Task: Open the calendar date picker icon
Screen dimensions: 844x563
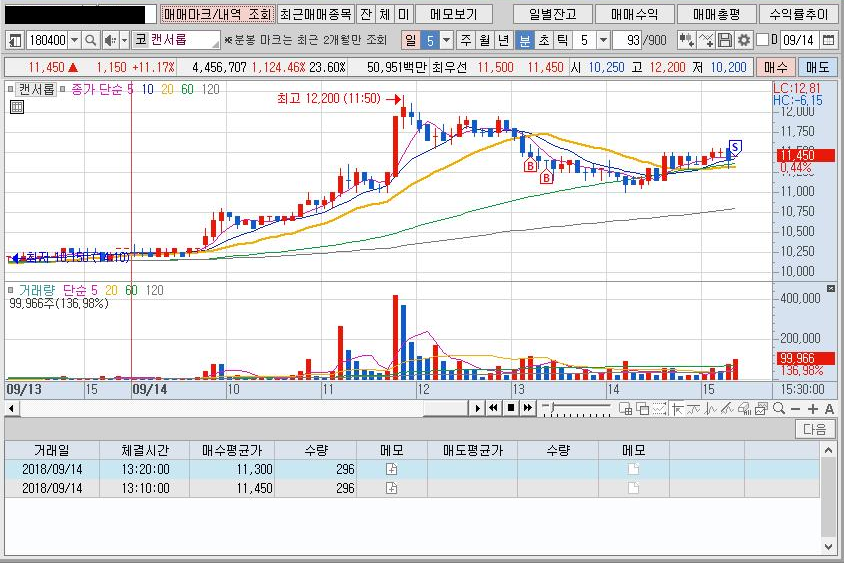Action: (x=828, y=40)
